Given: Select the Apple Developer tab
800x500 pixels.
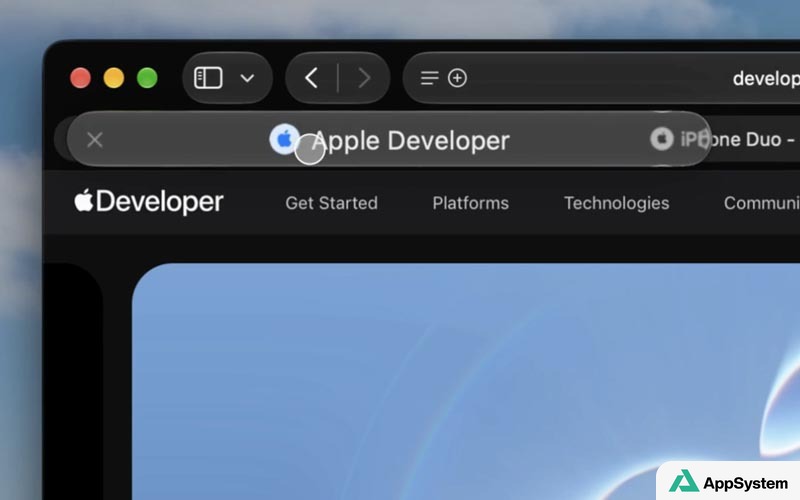Looking at the screenshot, I should point(389,139).
